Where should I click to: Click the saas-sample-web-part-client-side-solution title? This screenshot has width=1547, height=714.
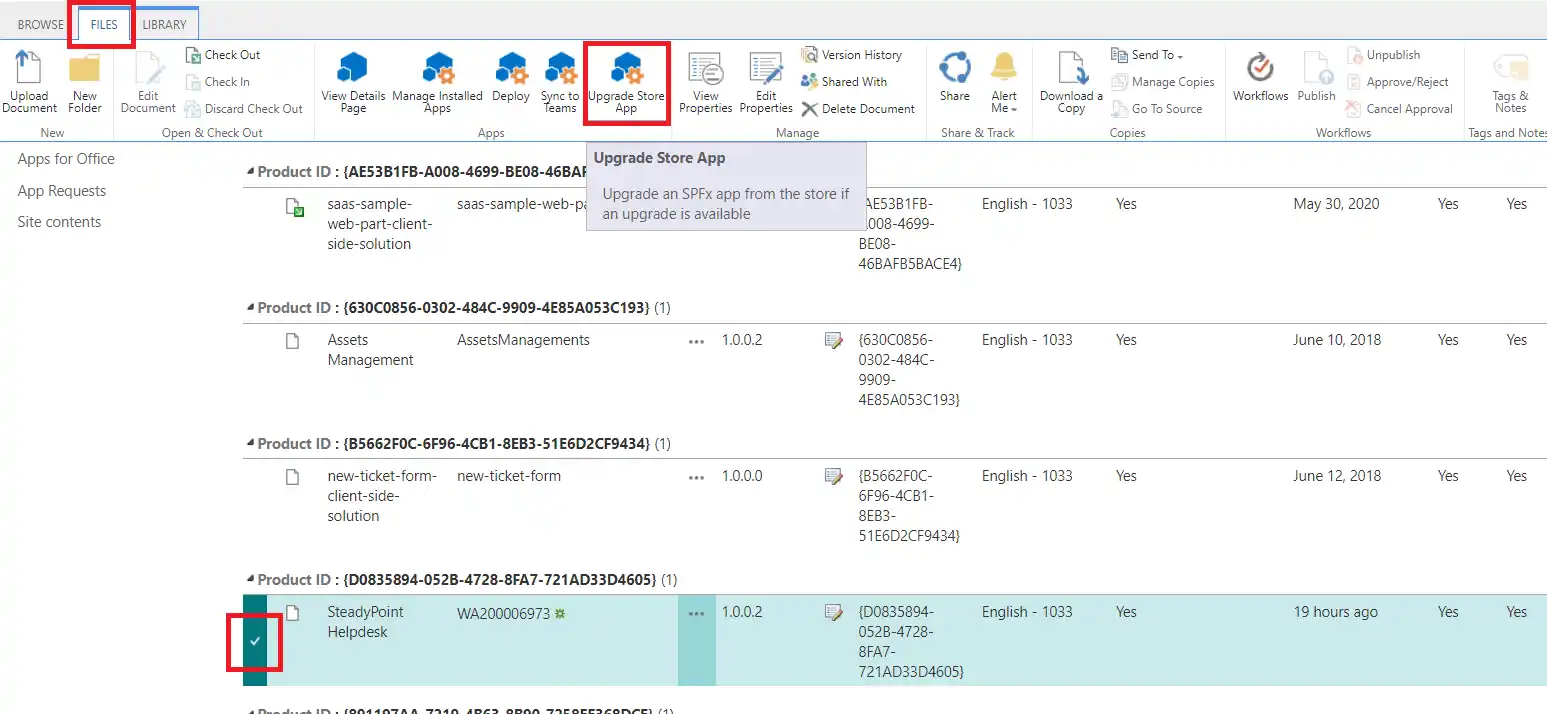tap(382, 224)
